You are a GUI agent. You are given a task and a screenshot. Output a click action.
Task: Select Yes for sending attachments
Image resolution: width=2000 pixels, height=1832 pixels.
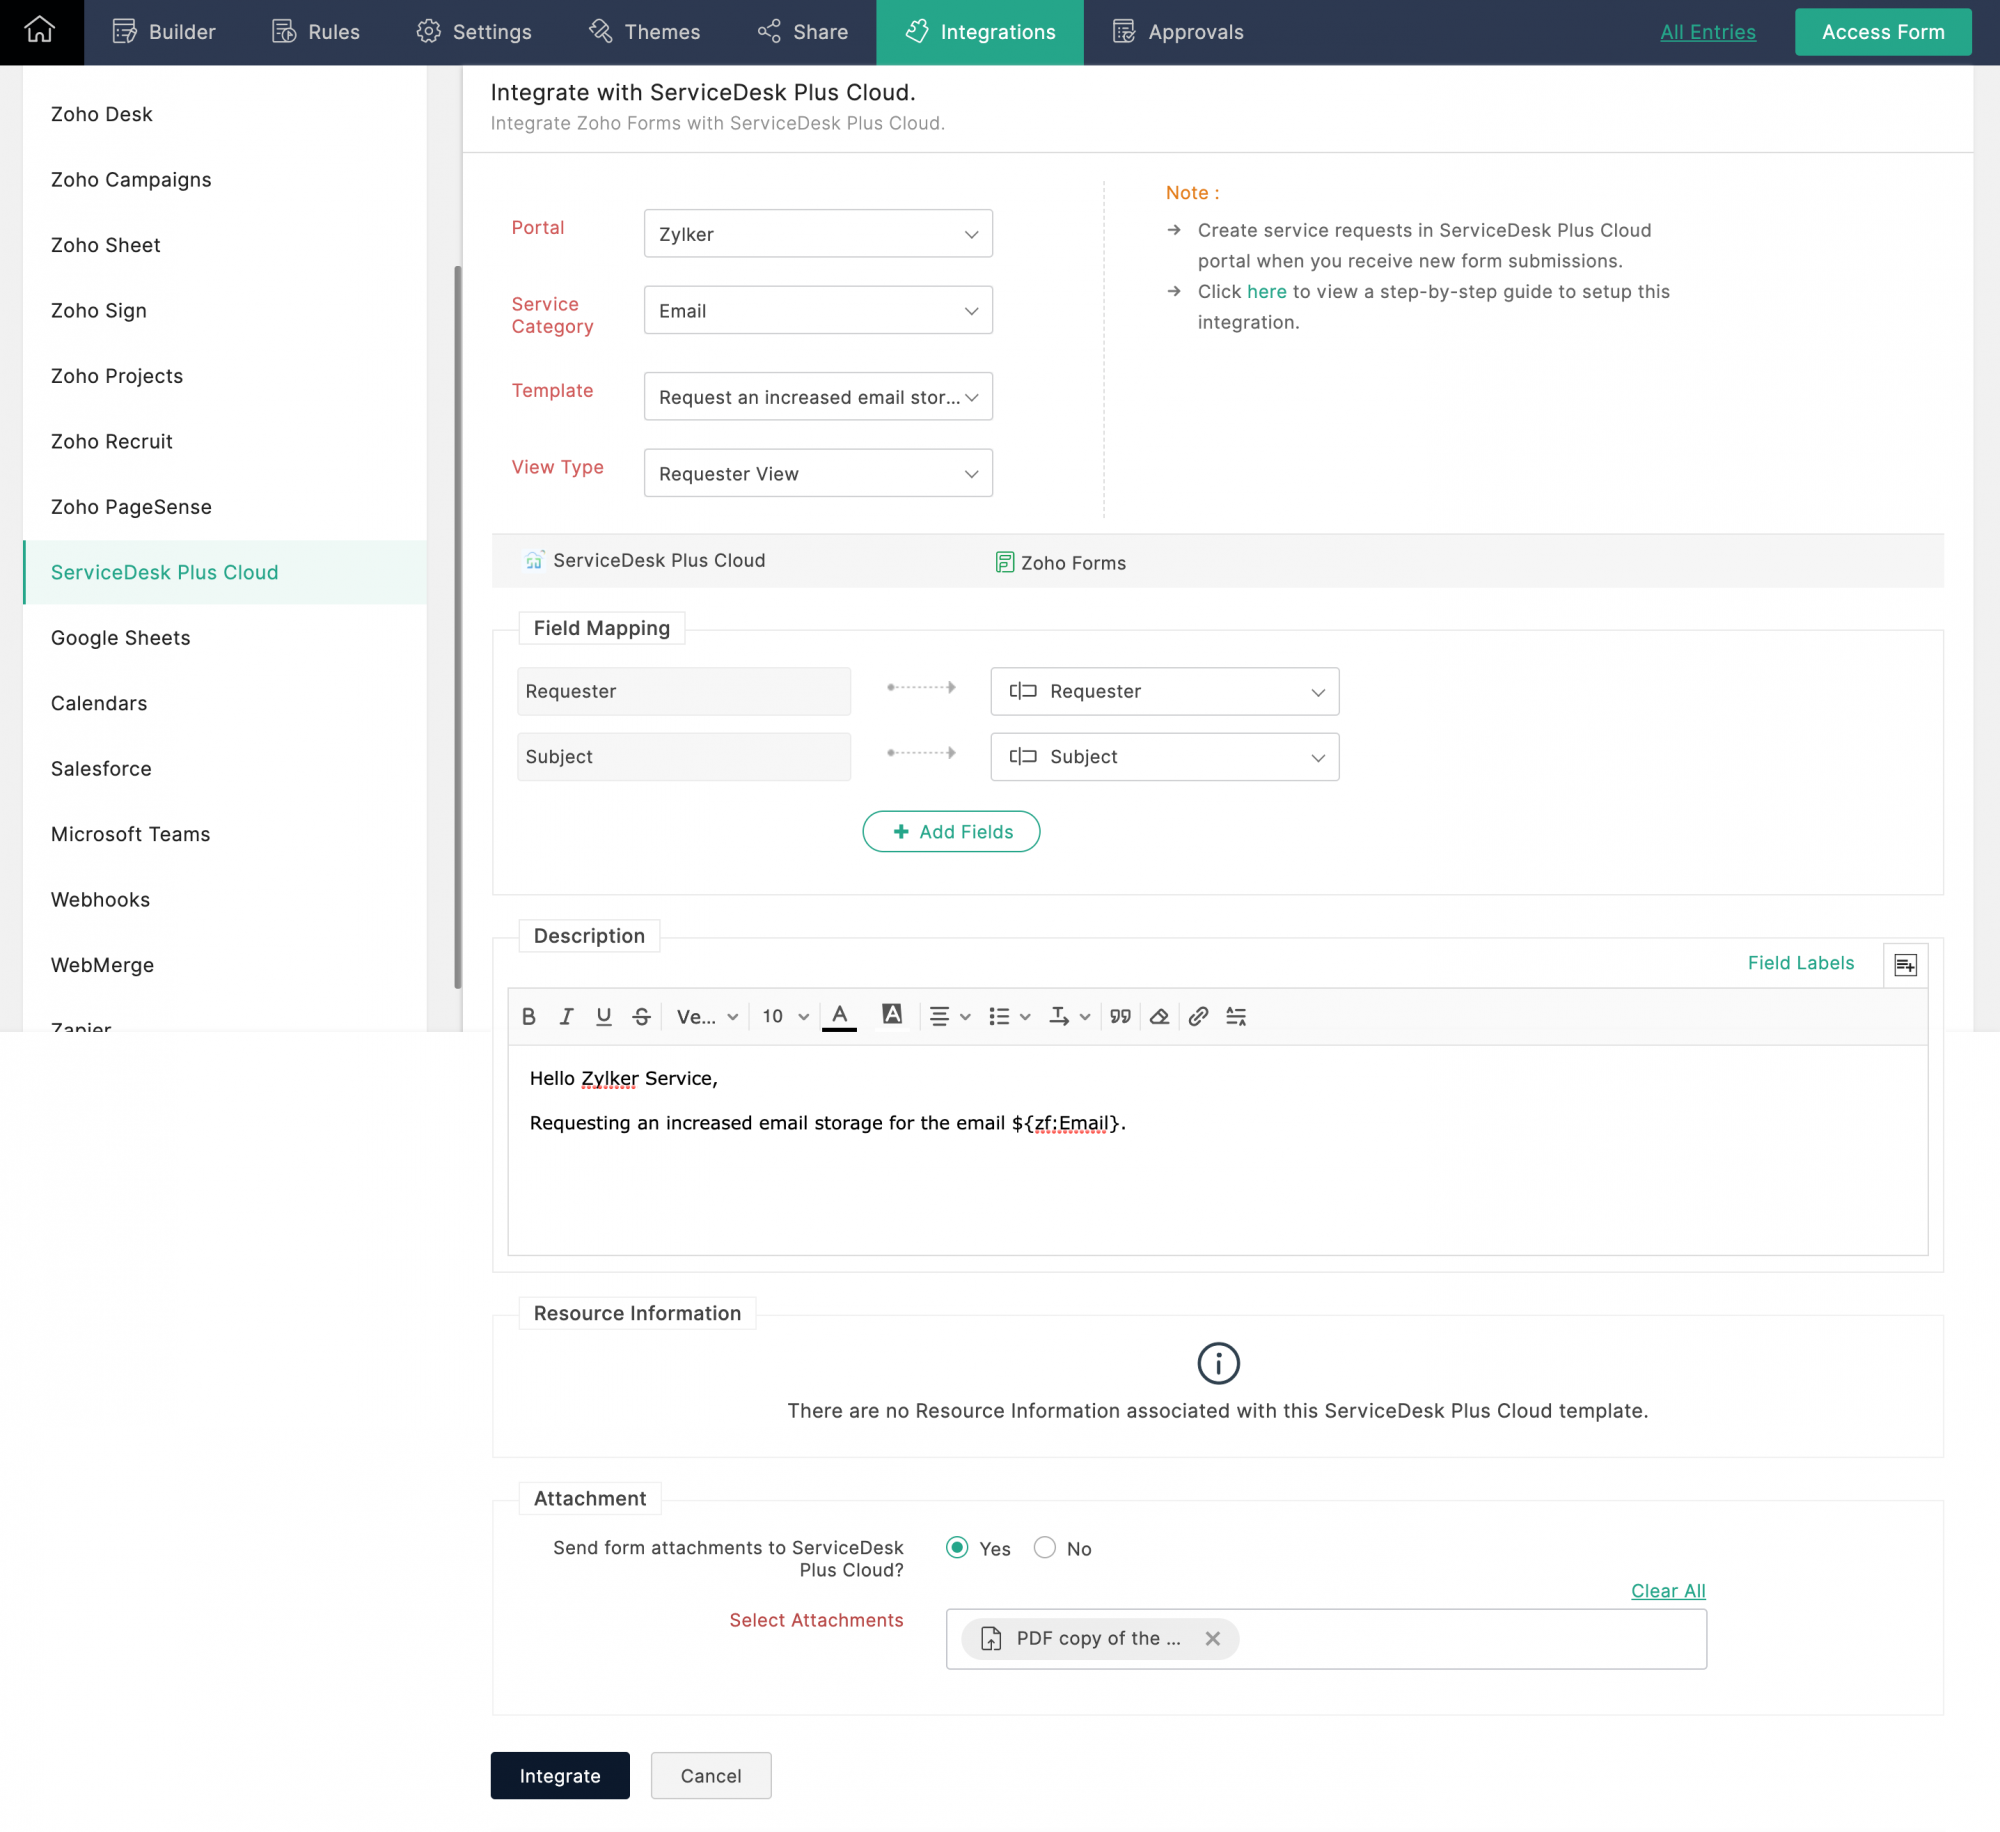pos(957,1548)
